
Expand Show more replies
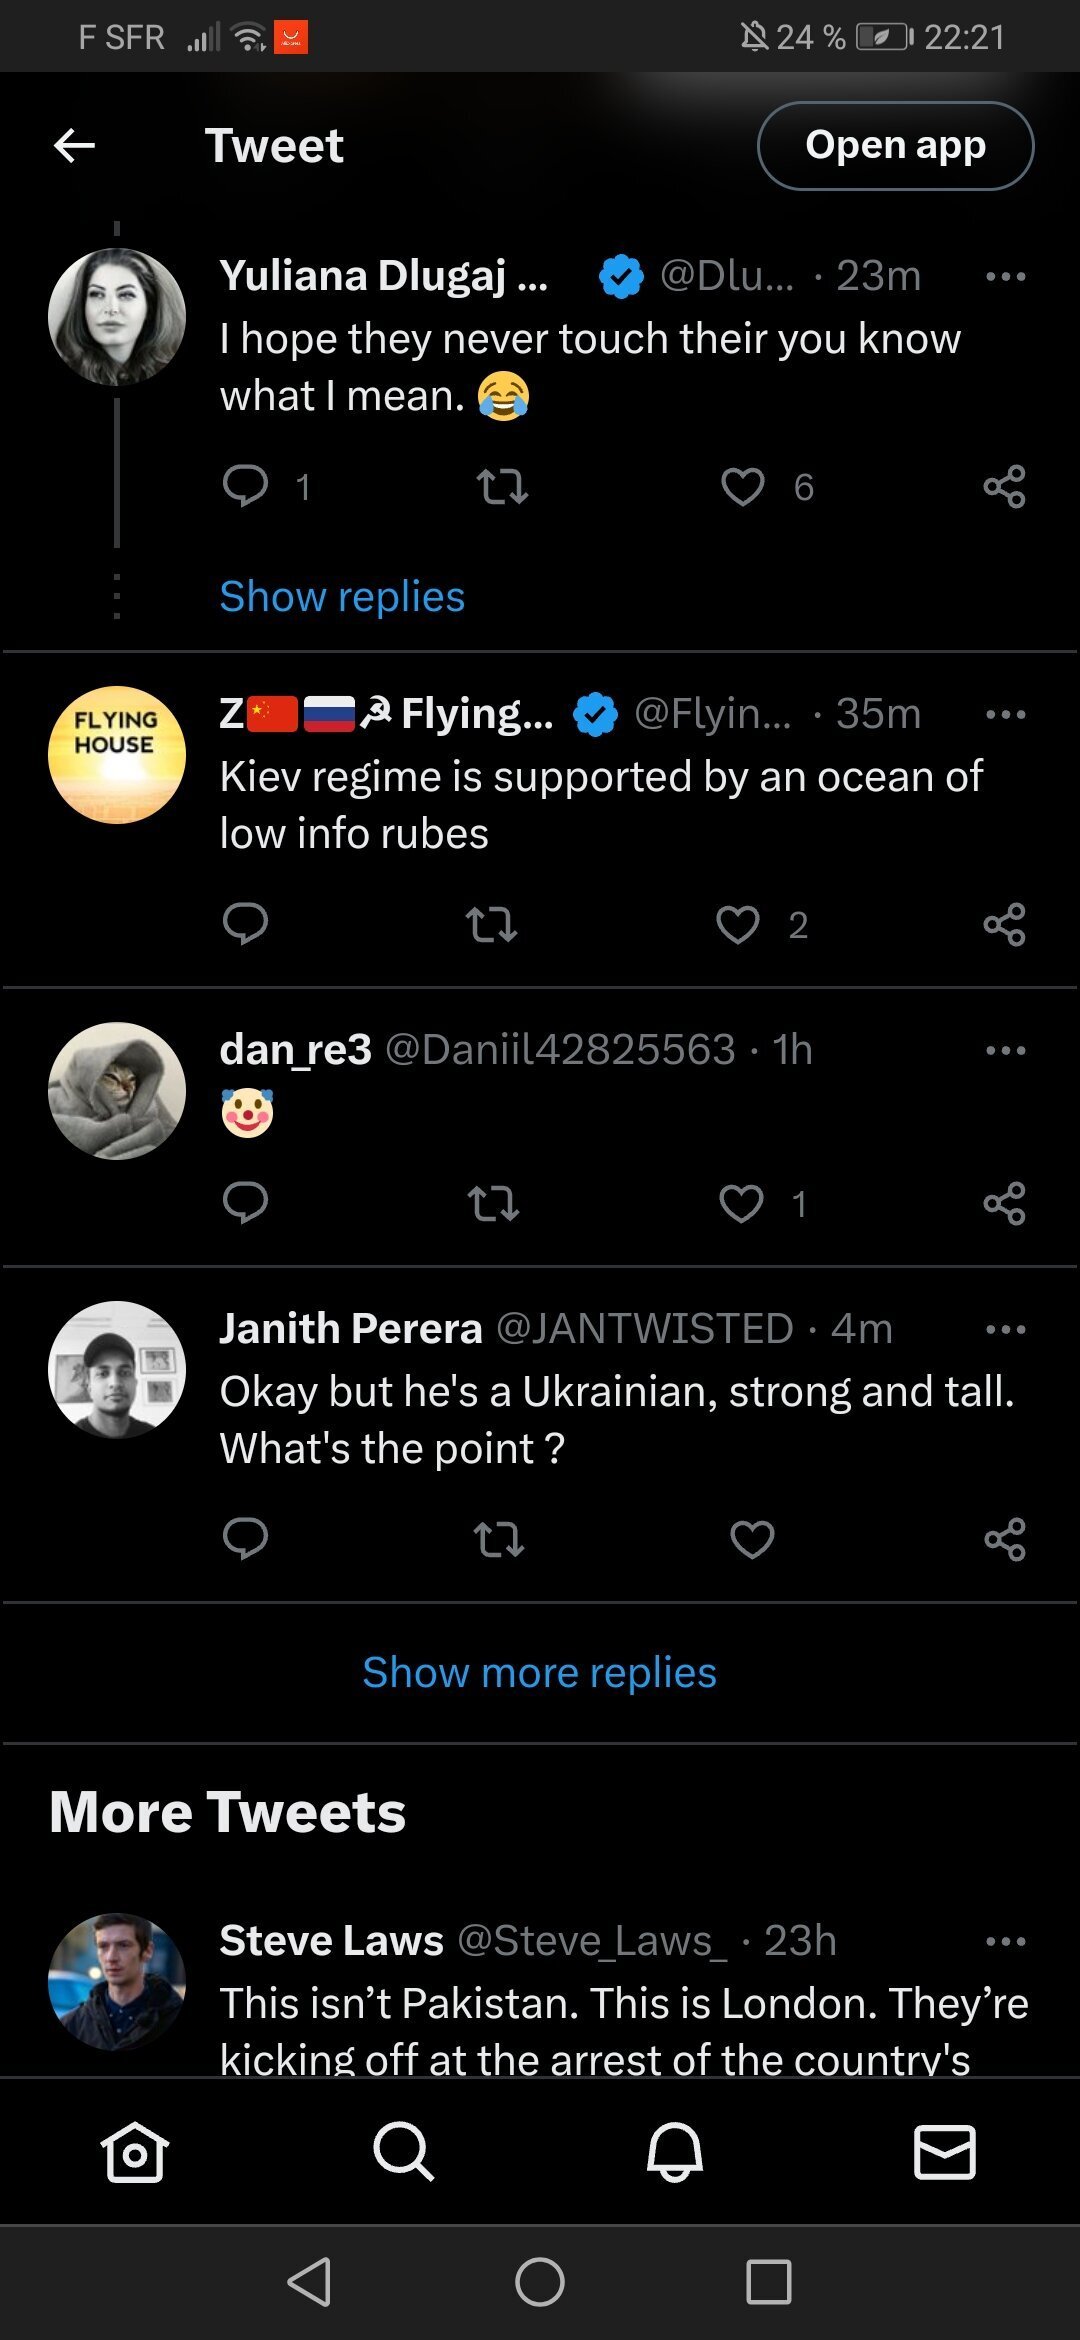tap(539, 1673)
